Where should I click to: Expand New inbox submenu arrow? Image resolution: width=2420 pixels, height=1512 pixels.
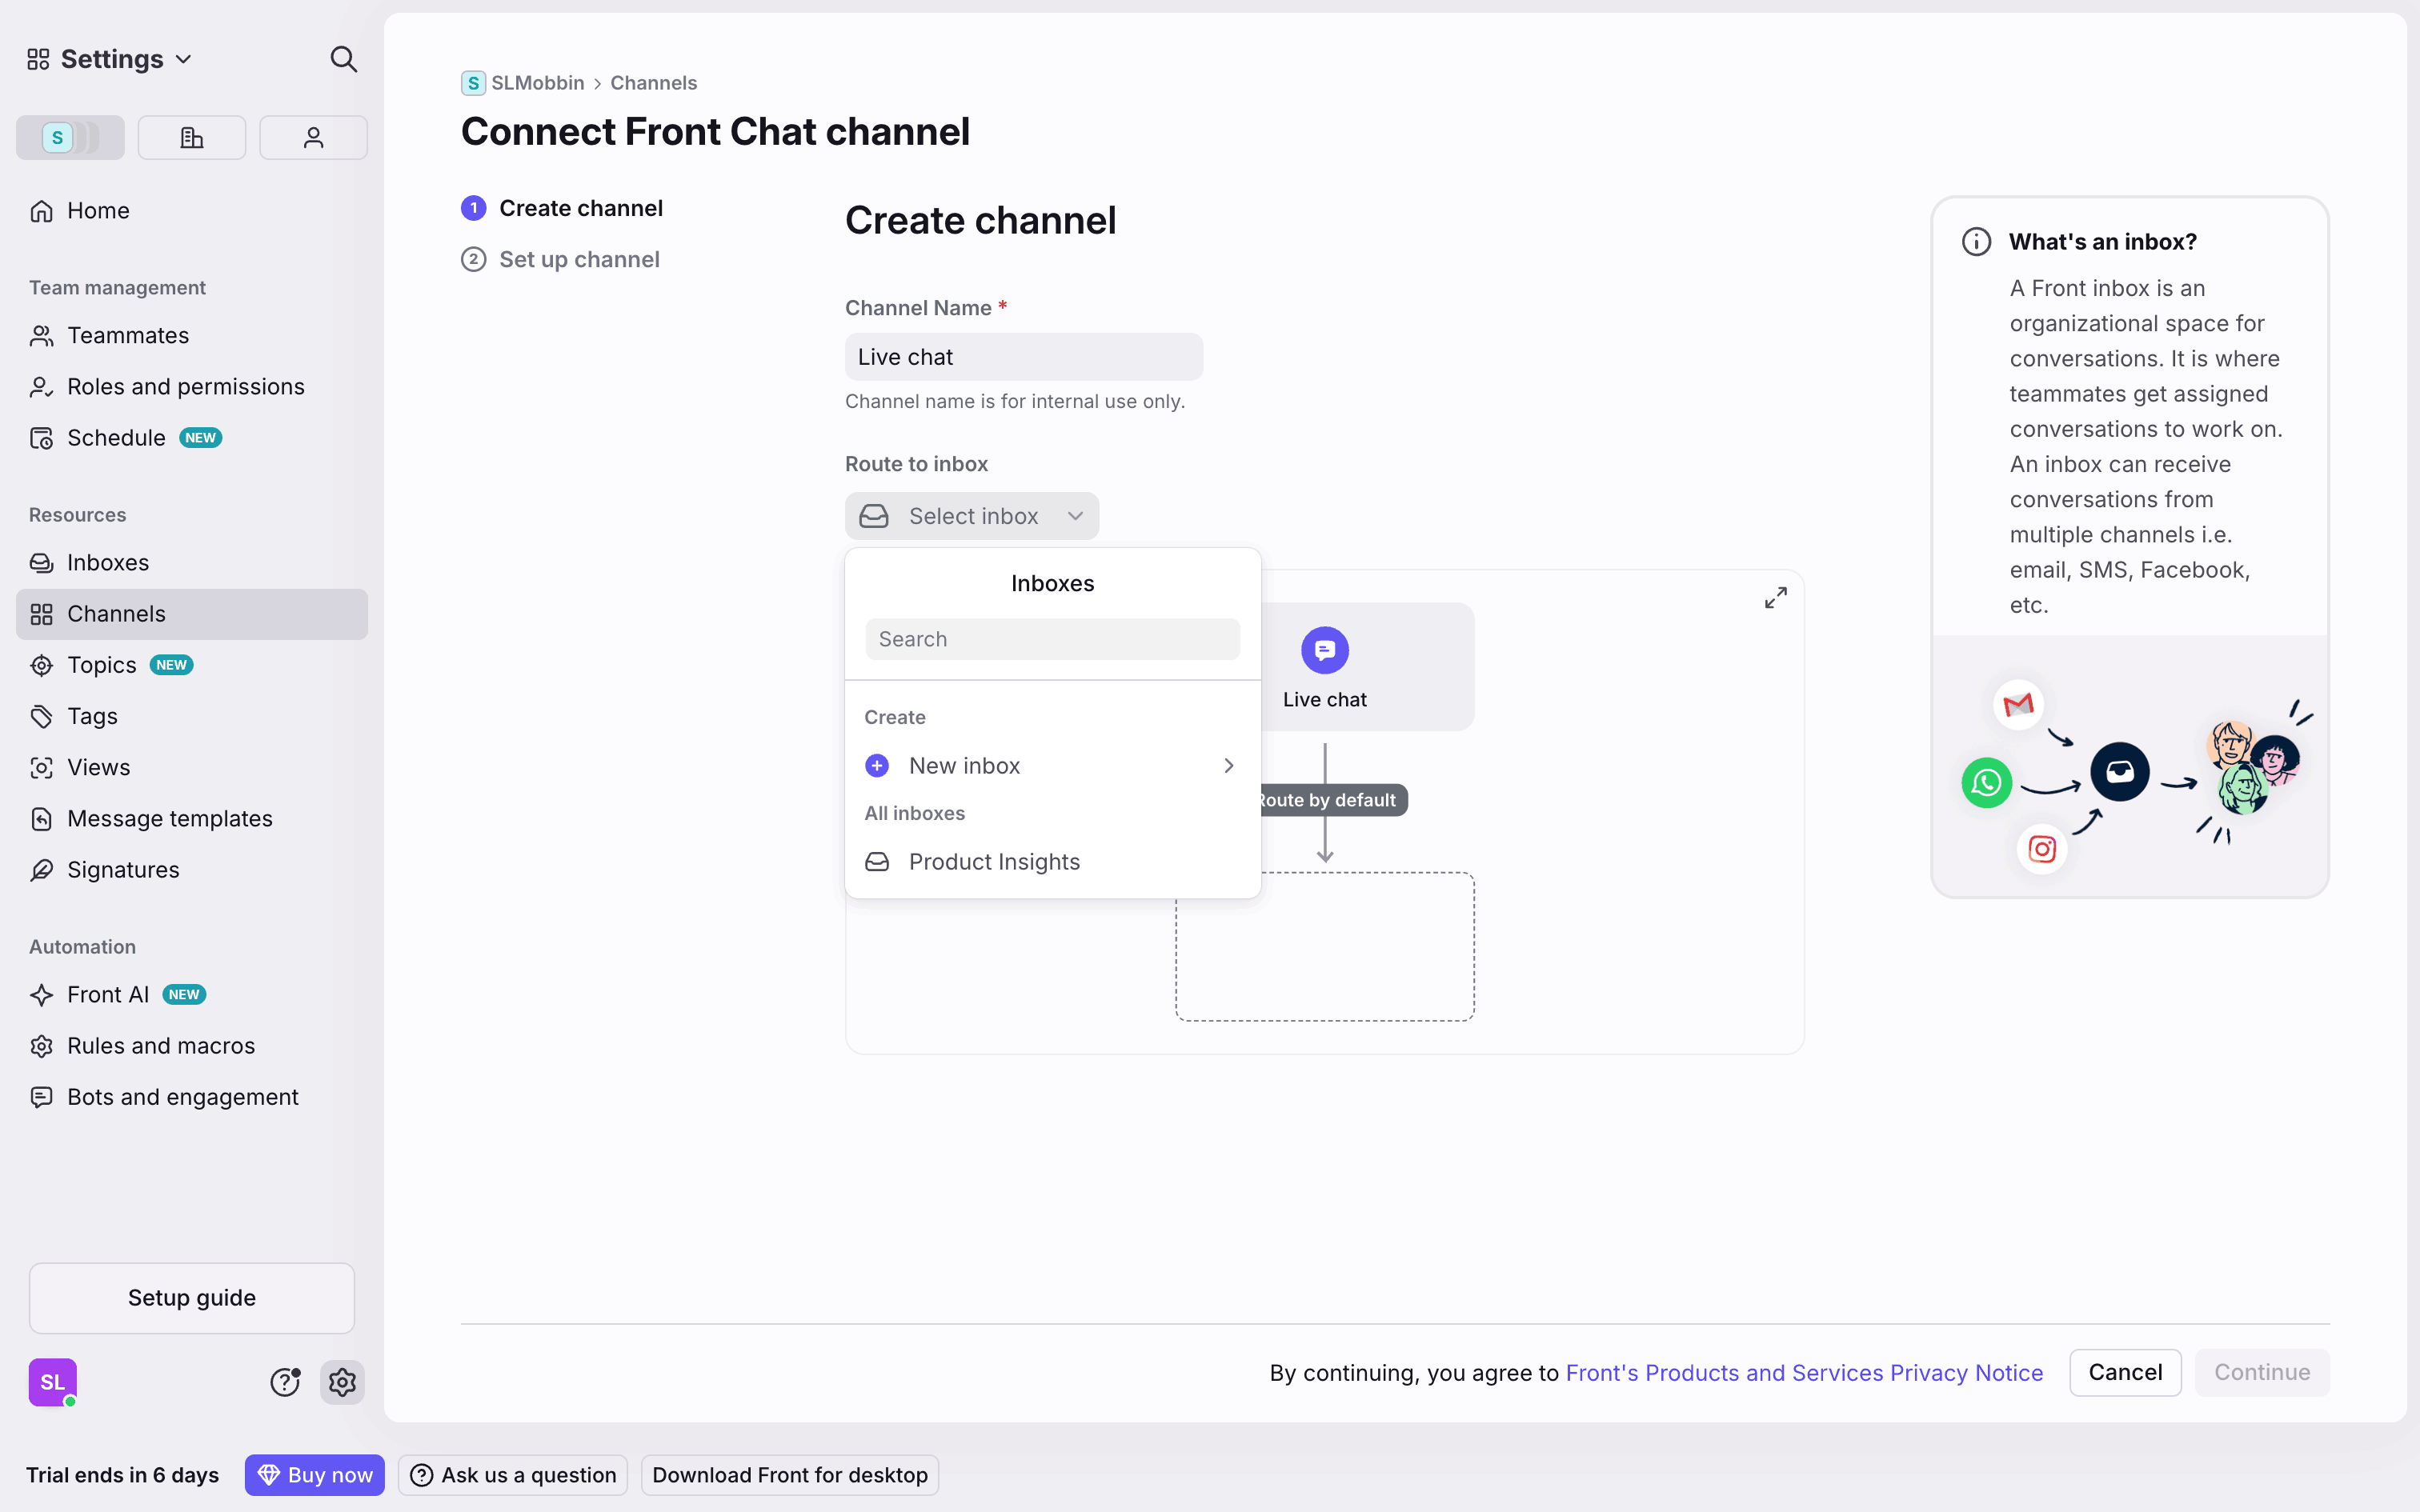1229,765
